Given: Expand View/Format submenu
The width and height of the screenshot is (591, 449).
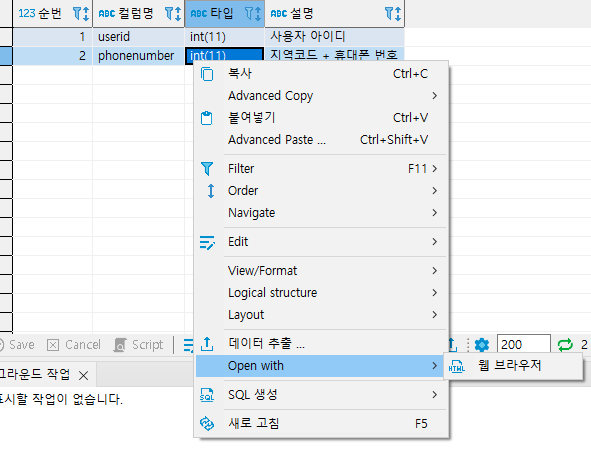Looking at the screenshot, I should click(x=321, y=271).
